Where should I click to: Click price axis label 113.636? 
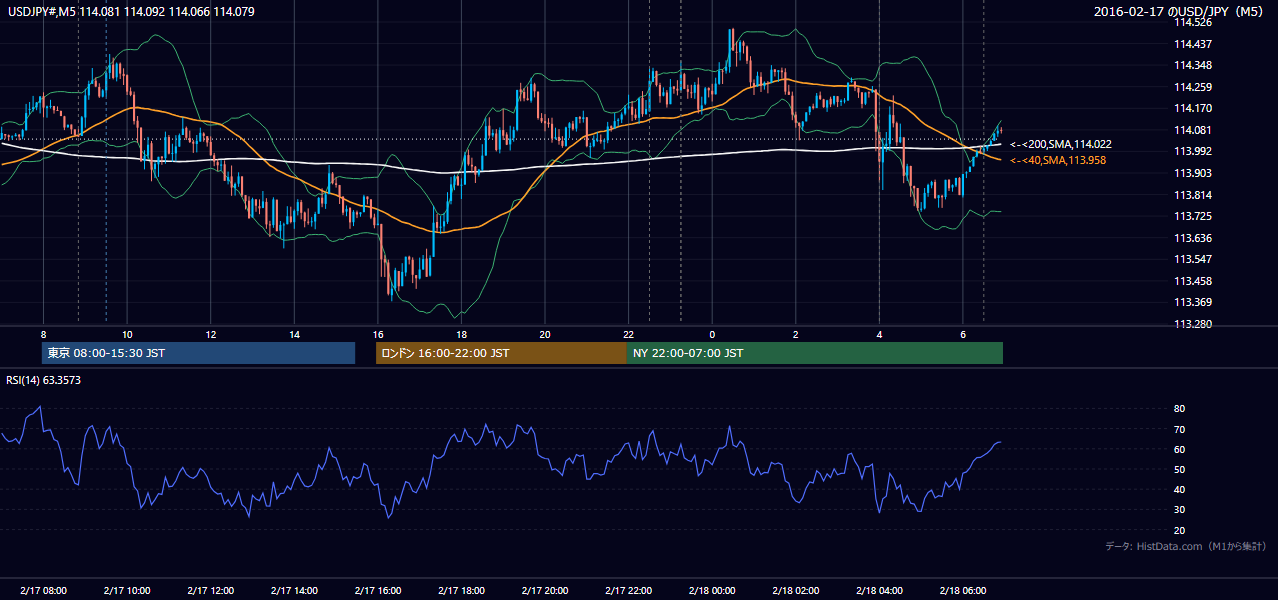point(1193,238)
